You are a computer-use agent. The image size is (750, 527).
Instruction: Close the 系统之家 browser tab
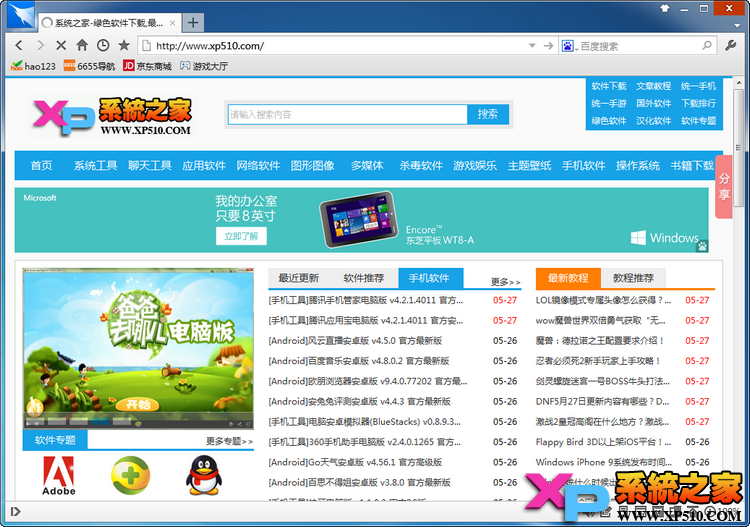[x=172, y=22]
